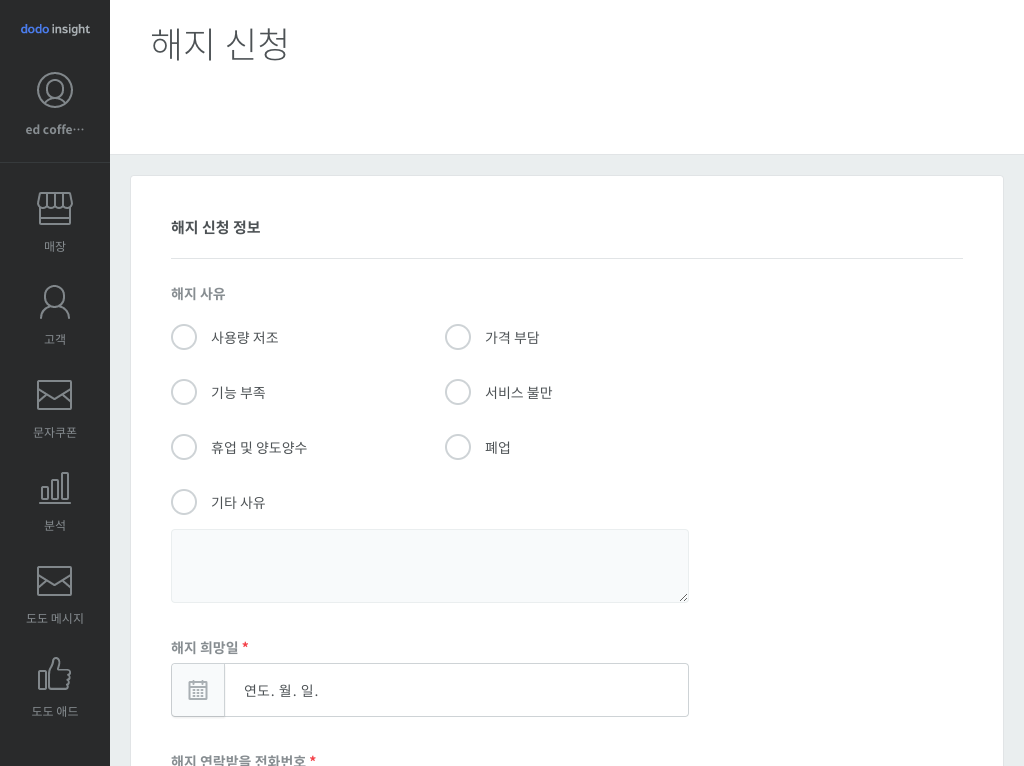Click the other reason text area
Image resolution: width=1024 pixels, height=766 pixels.
click(x=430, y=566)
